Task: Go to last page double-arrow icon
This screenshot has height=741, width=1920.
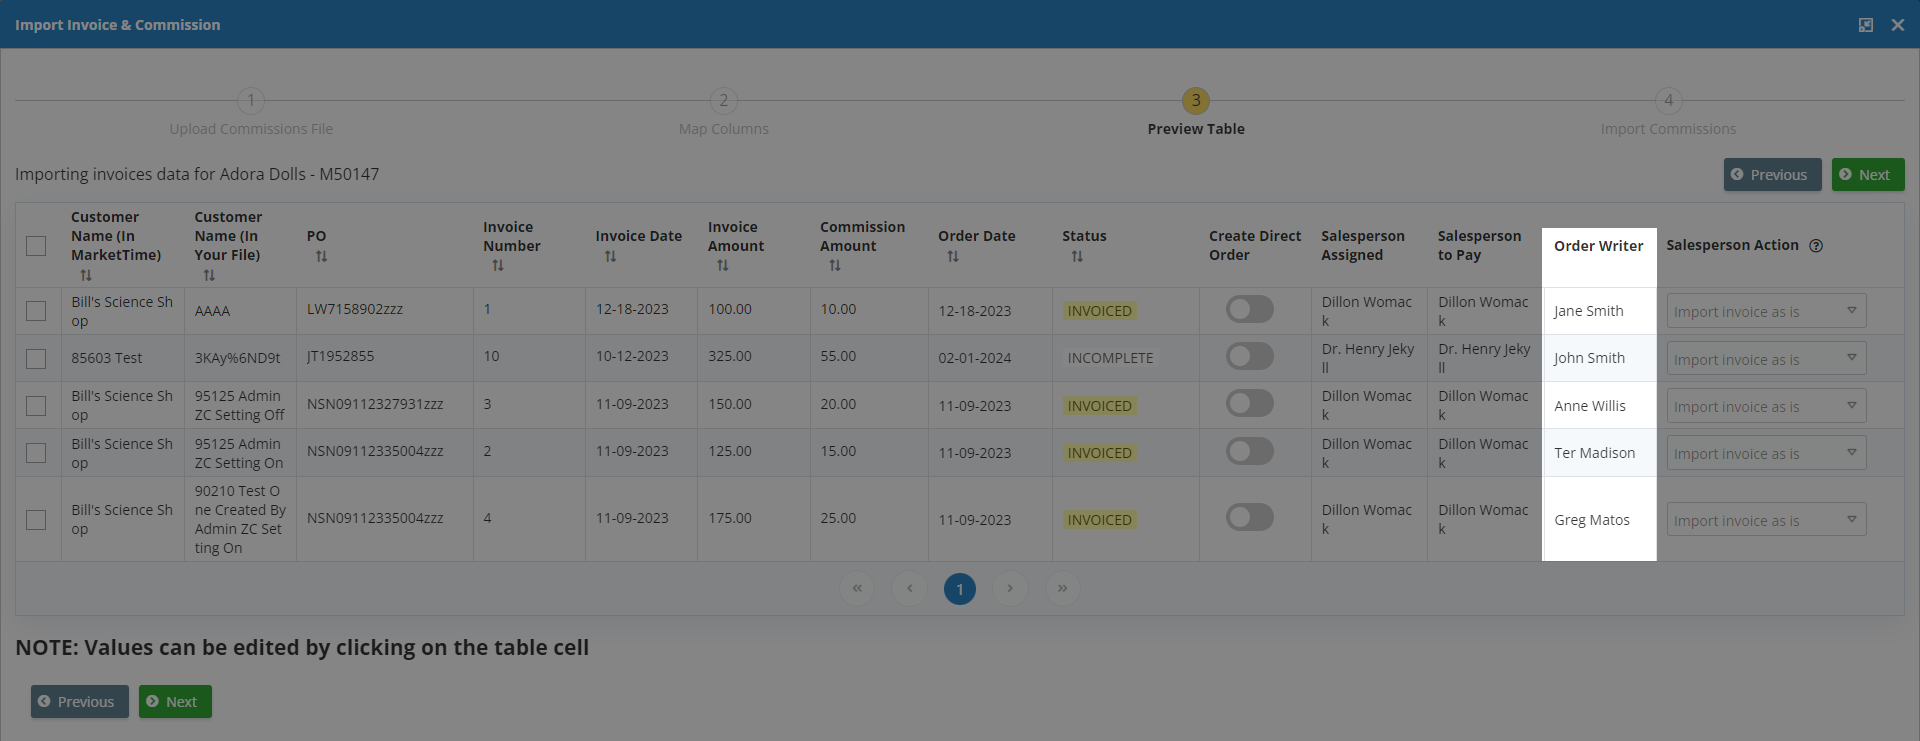Action: 1062,588
